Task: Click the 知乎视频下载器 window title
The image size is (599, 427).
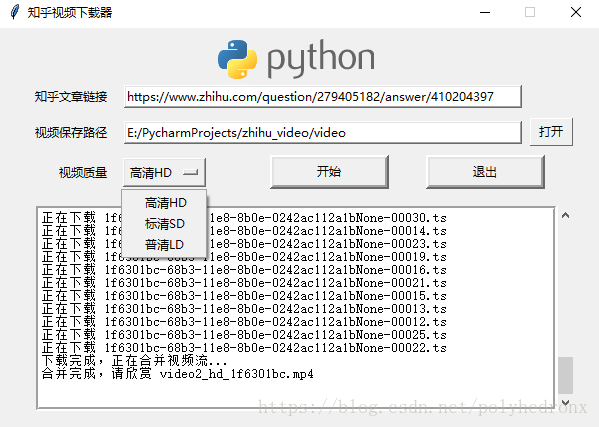Action: point(70,12)
